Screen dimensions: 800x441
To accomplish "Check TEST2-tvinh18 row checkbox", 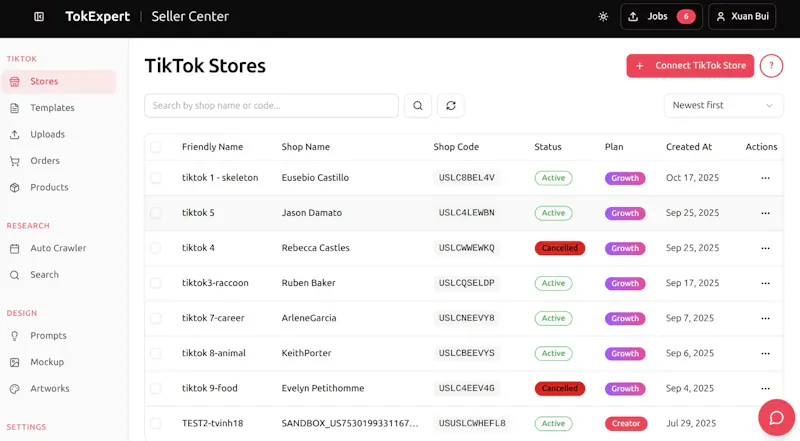I will pos(156,423).
